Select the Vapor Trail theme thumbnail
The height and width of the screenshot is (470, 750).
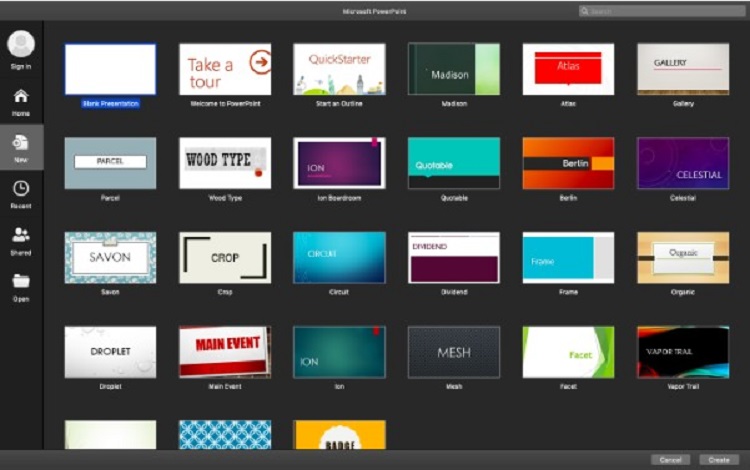click(683, 352)
